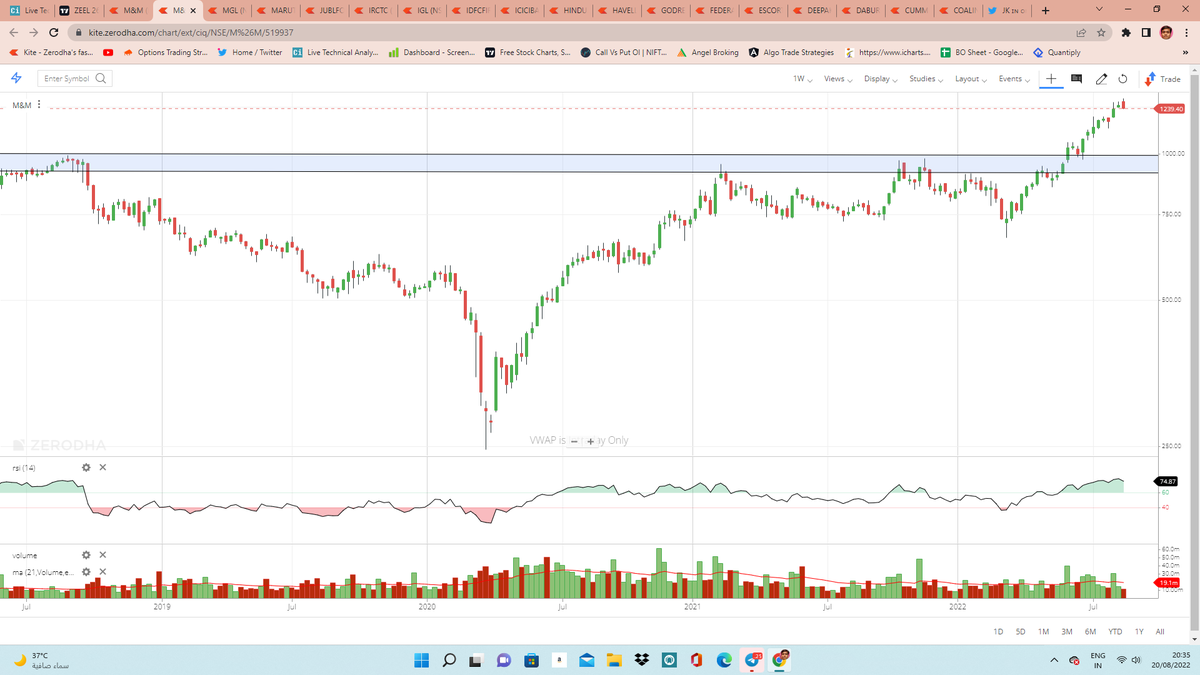1200x675 pixels.
Task: Select the 5D range
Action: (x=1021, y=632)
